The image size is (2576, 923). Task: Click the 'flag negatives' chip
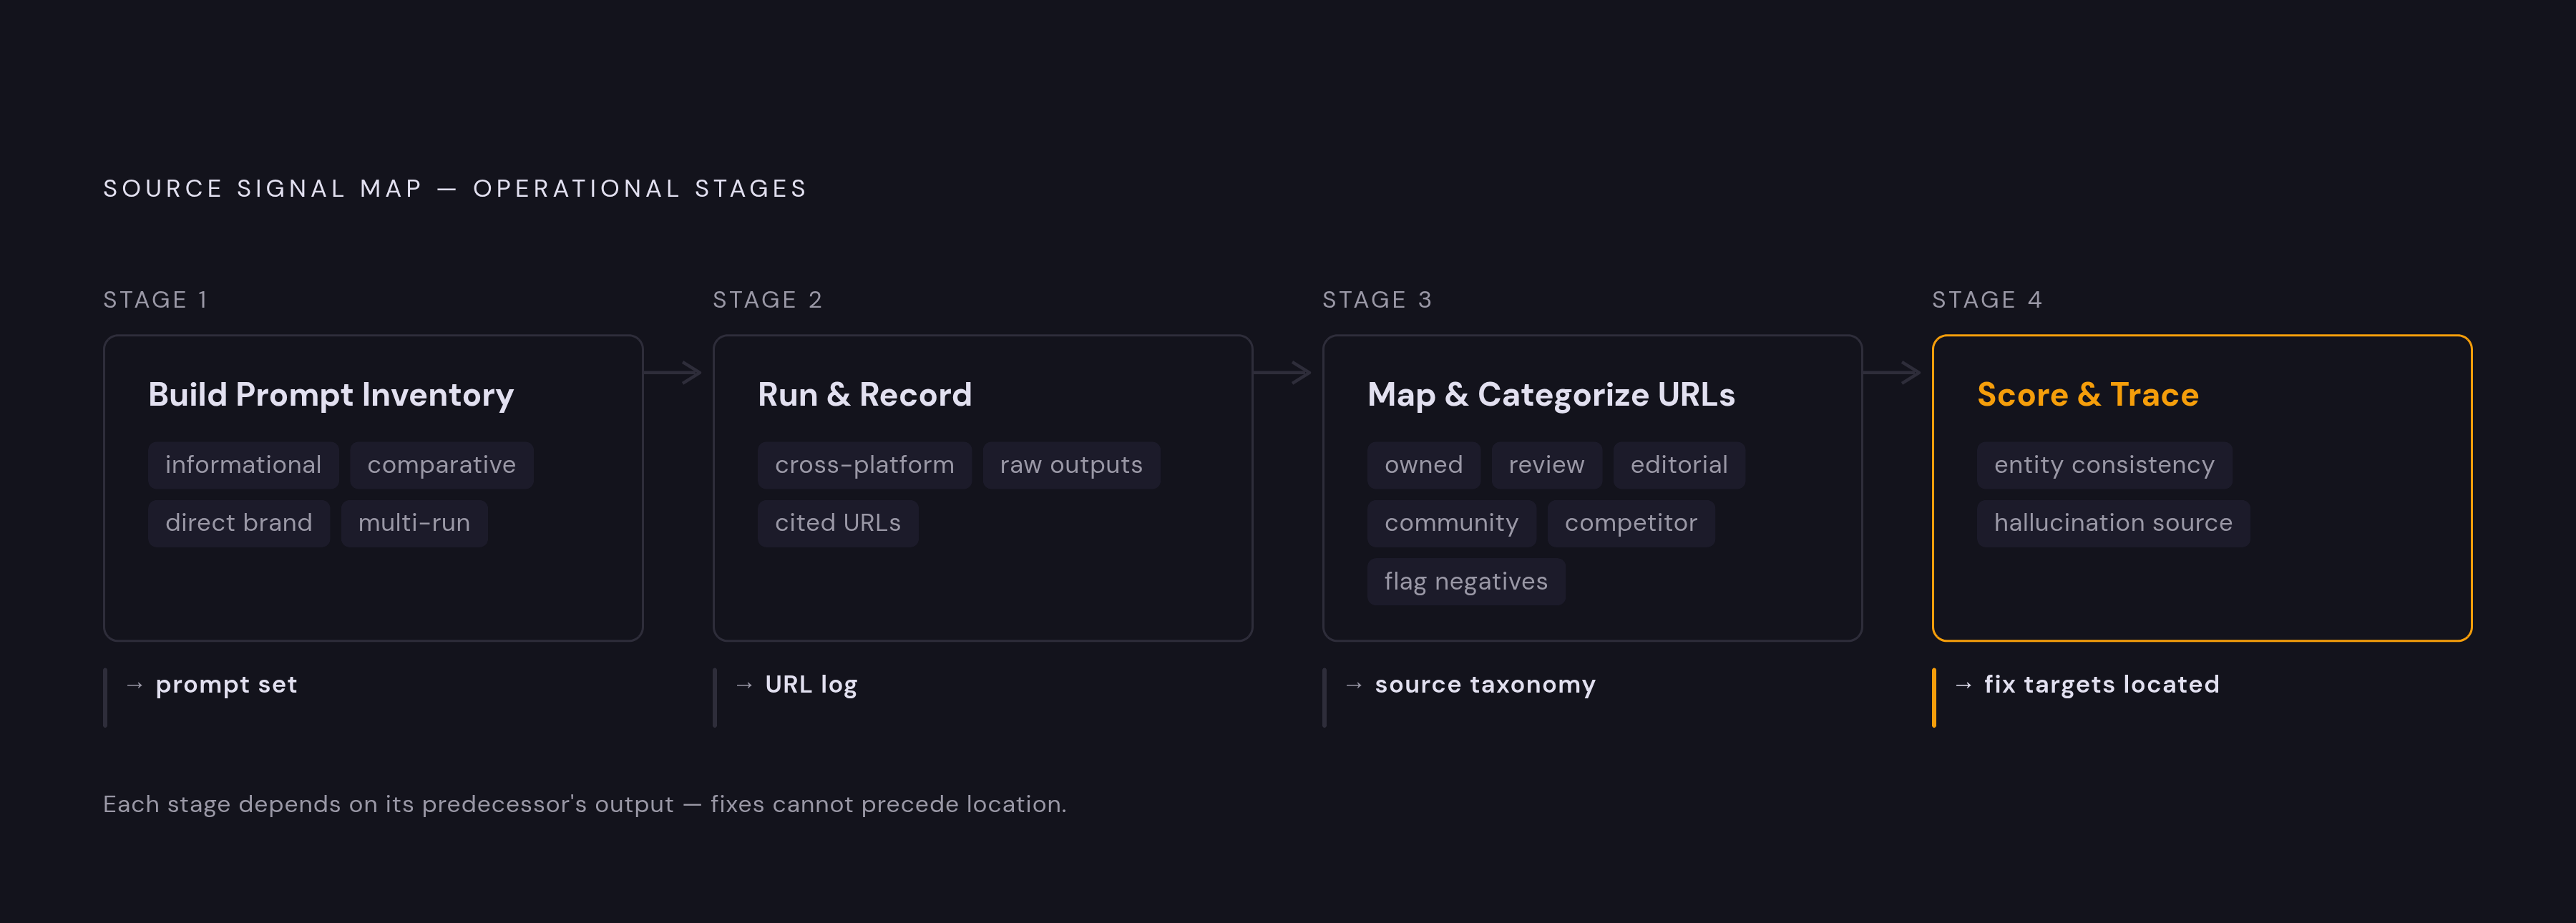pyautogui.click(x=1466, y=581)
